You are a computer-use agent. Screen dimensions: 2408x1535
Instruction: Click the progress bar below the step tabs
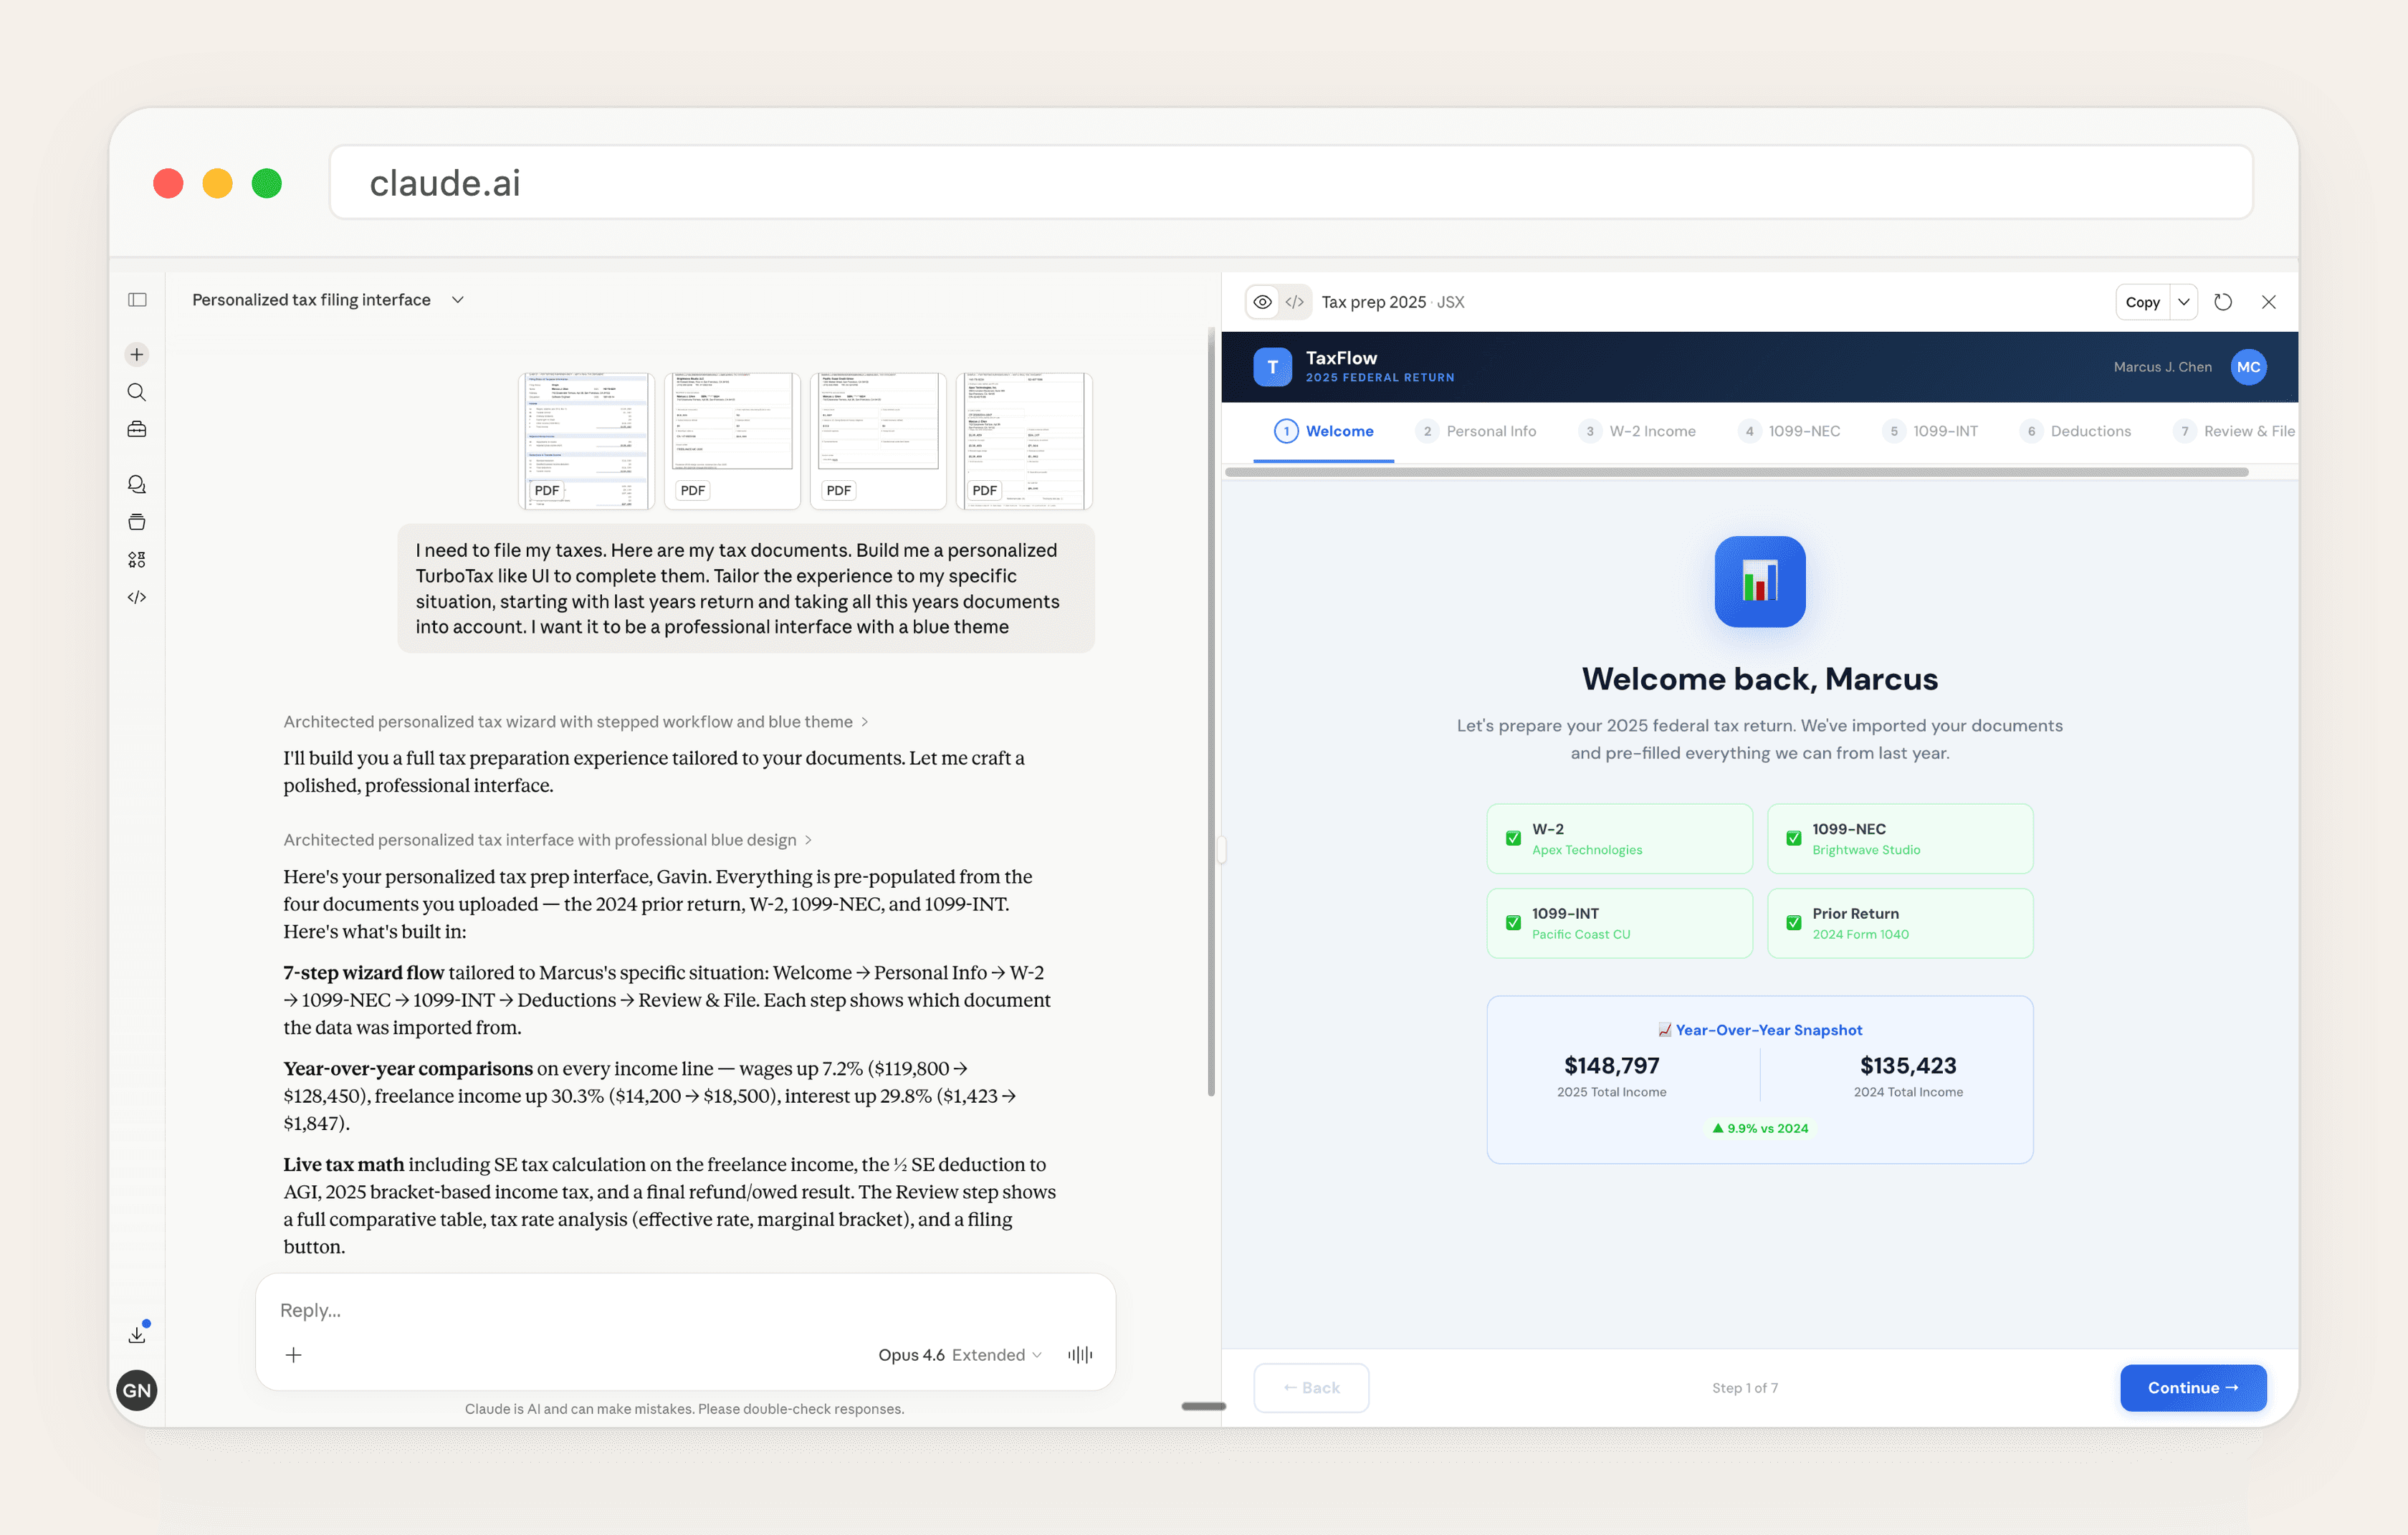click(1760, 472)
